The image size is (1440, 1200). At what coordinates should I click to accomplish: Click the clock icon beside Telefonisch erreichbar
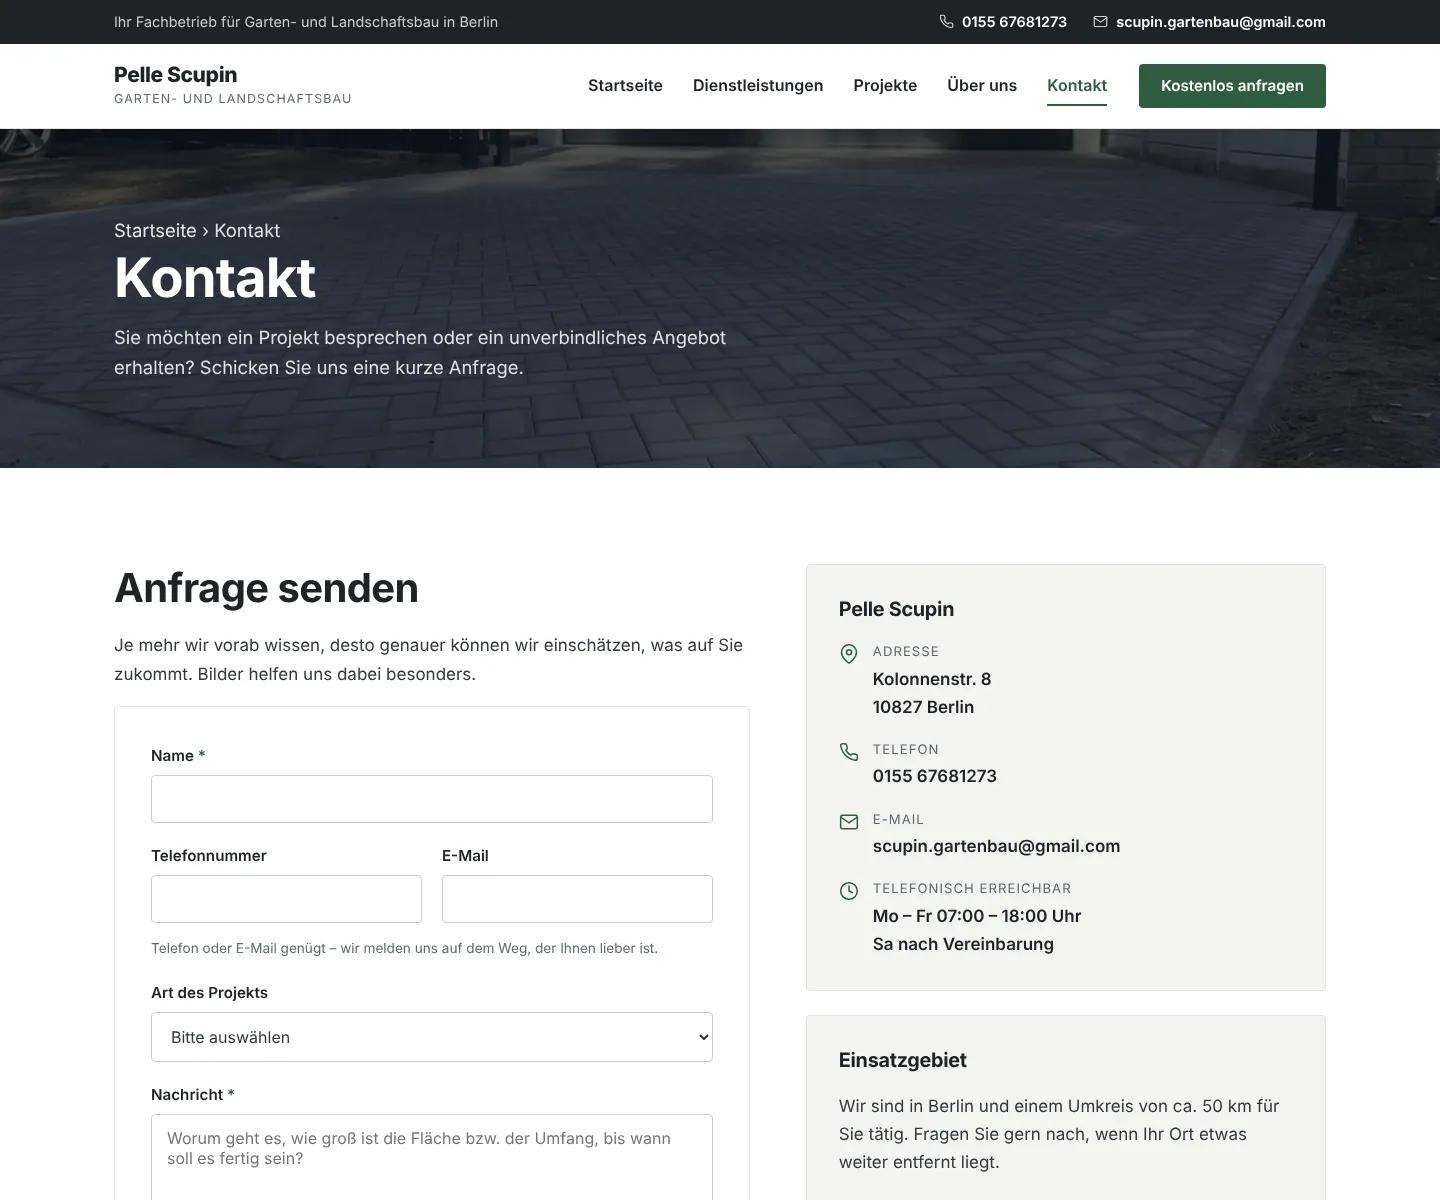coord(849,891)
